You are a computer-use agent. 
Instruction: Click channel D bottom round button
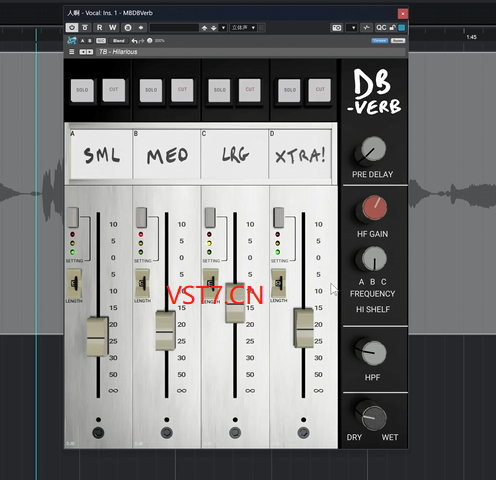pos(303,433)
